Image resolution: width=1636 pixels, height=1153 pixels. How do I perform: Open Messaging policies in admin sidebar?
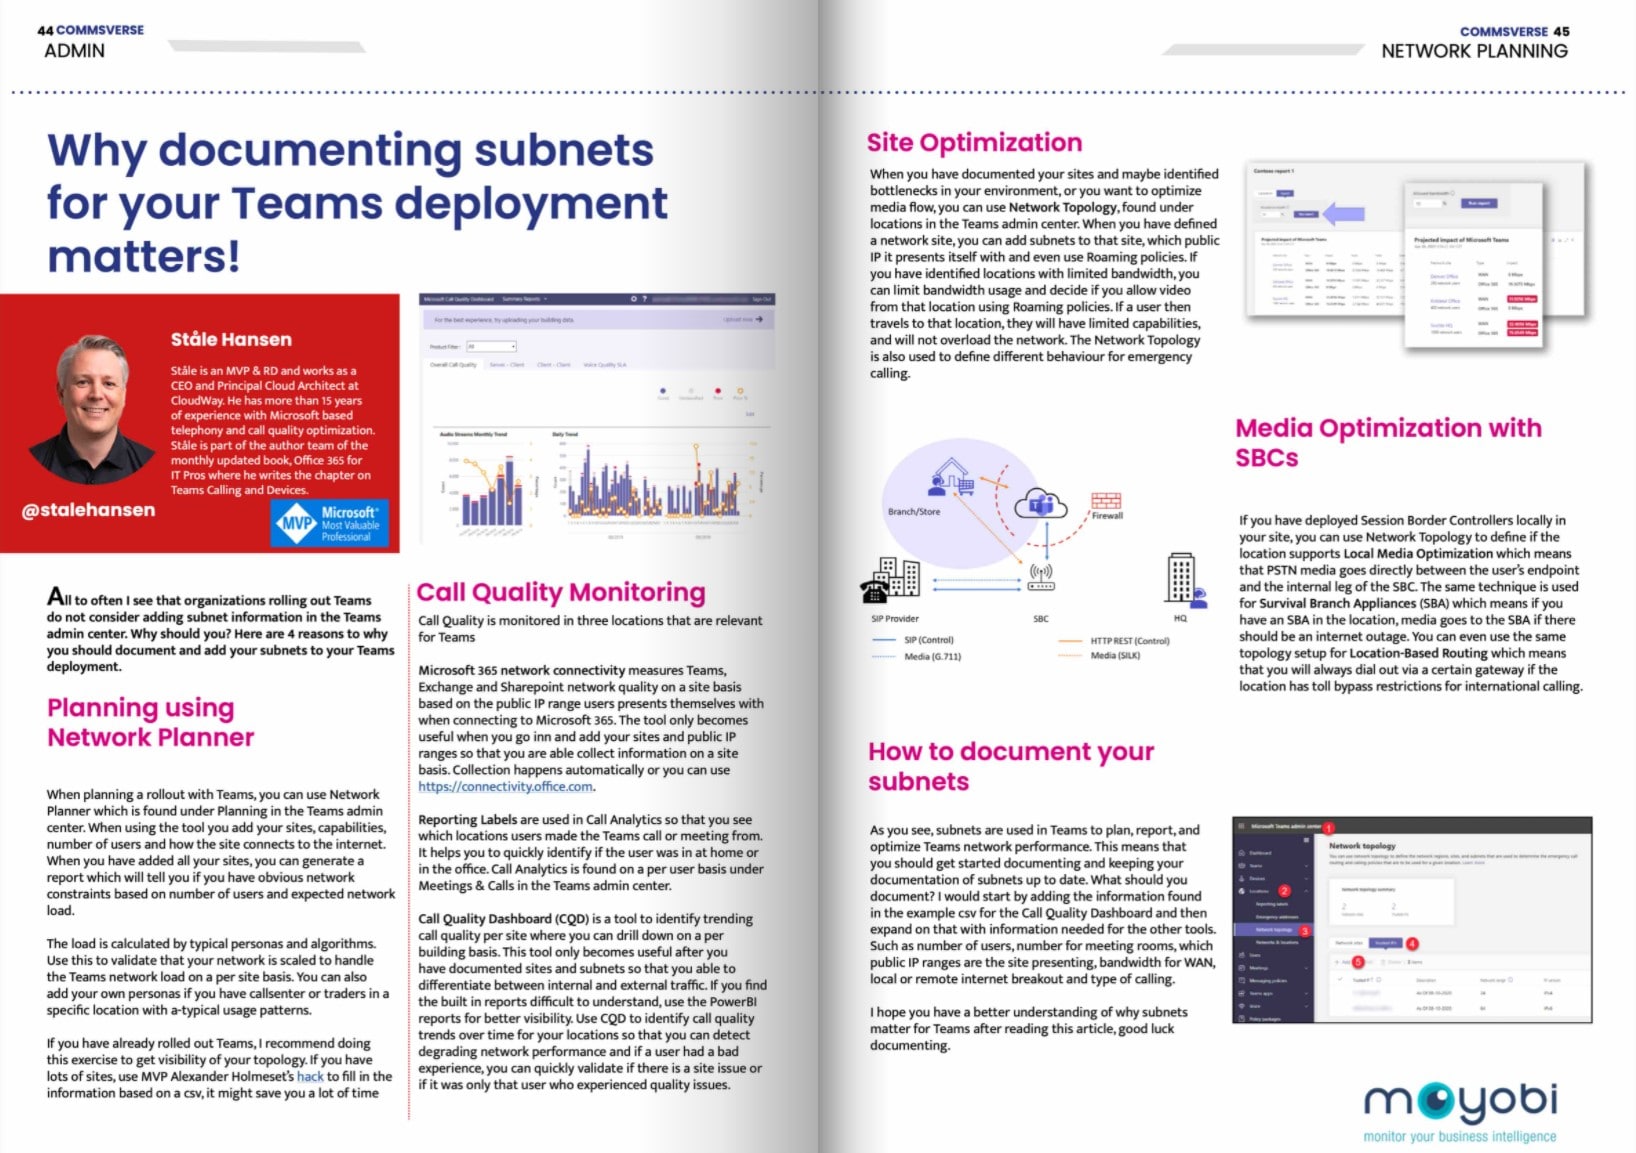[x=1268, y=981]
